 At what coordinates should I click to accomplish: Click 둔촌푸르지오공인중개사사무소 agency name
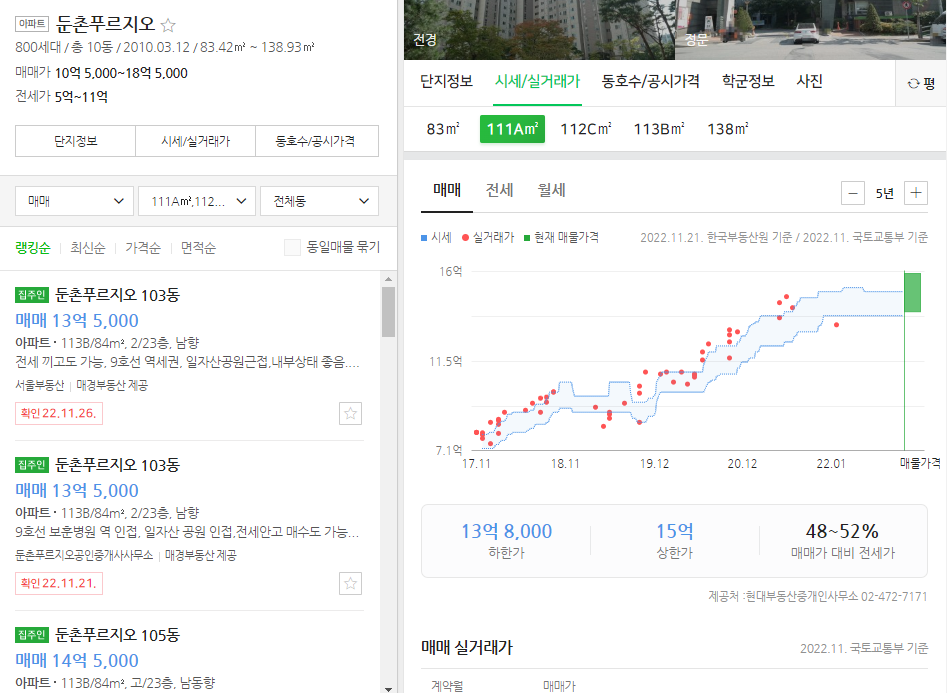click(84, 555)
